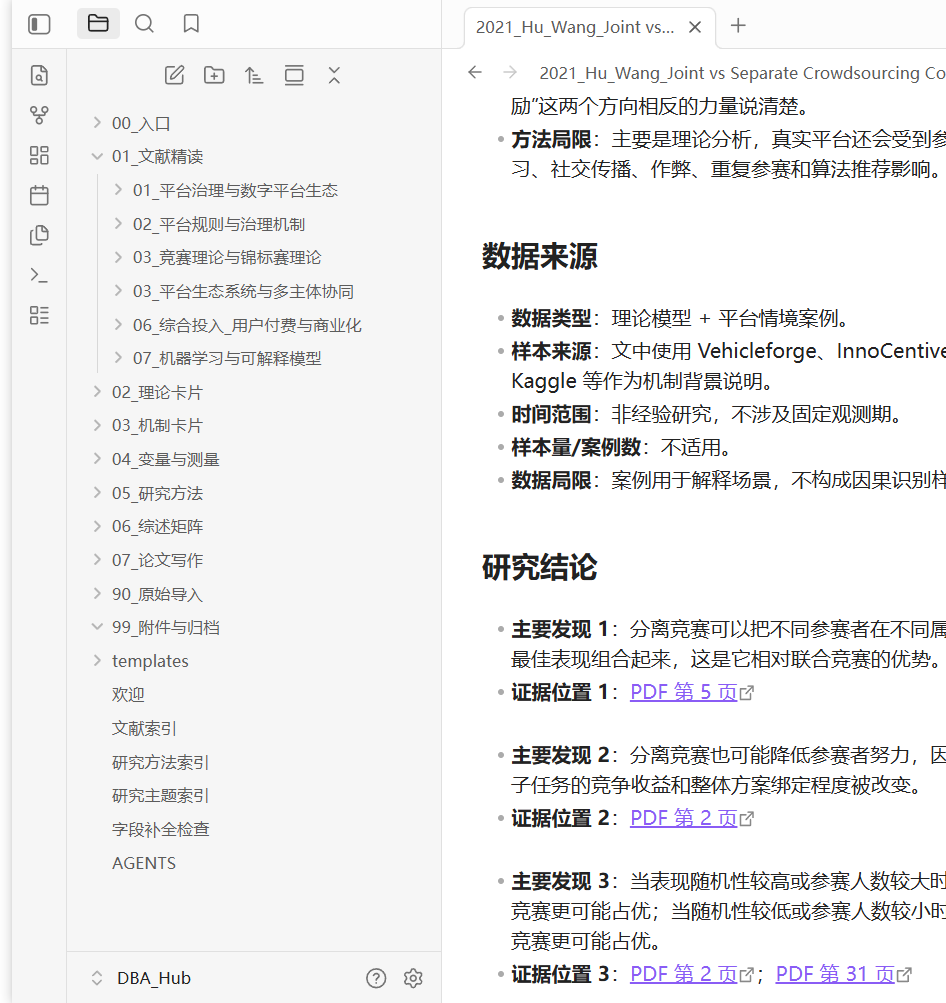Image resolution: width=946 pixels, height=1003 pixels.
Task: Open the 文献索引 note
Action: pos(144,729)
